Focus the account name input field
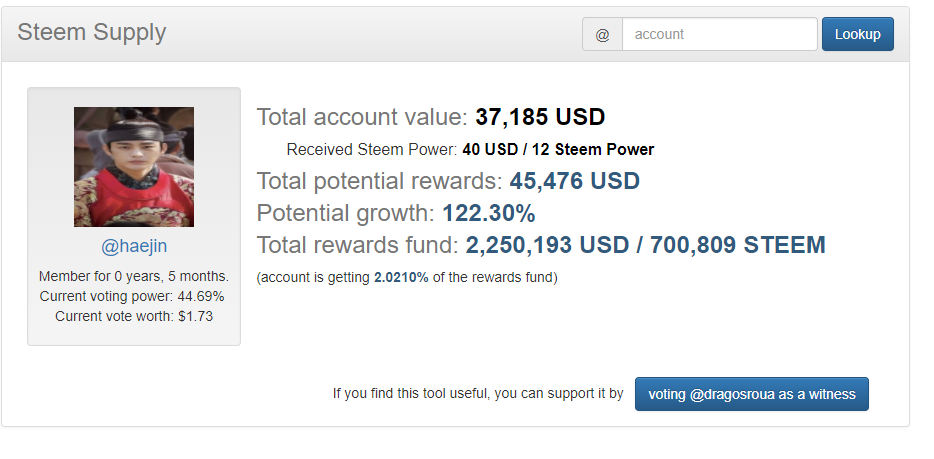Image resolution: width=934 pixels, height=459 pixels. point(719,34)
